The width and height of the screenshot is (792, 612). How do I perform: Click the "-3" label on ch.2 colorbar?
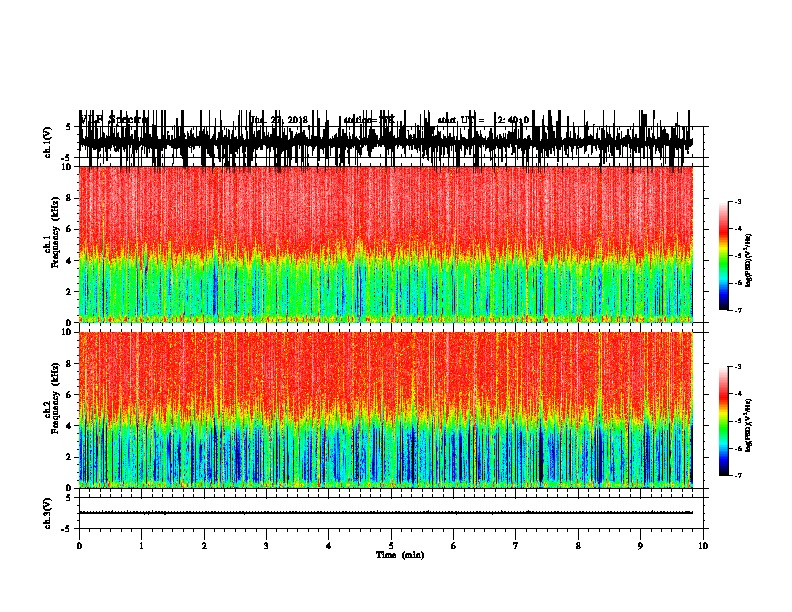(737, 367)
